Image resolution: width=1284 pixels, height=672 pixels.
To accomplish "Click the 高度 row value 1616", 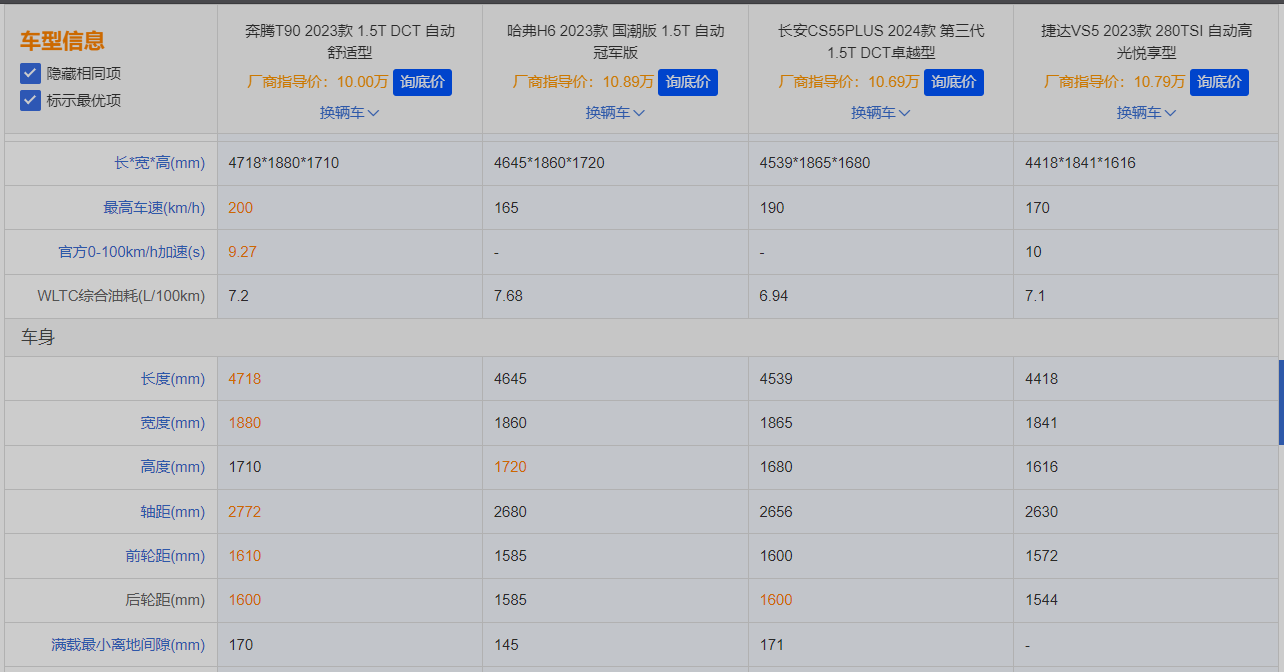I will [x=1041, y=467].
